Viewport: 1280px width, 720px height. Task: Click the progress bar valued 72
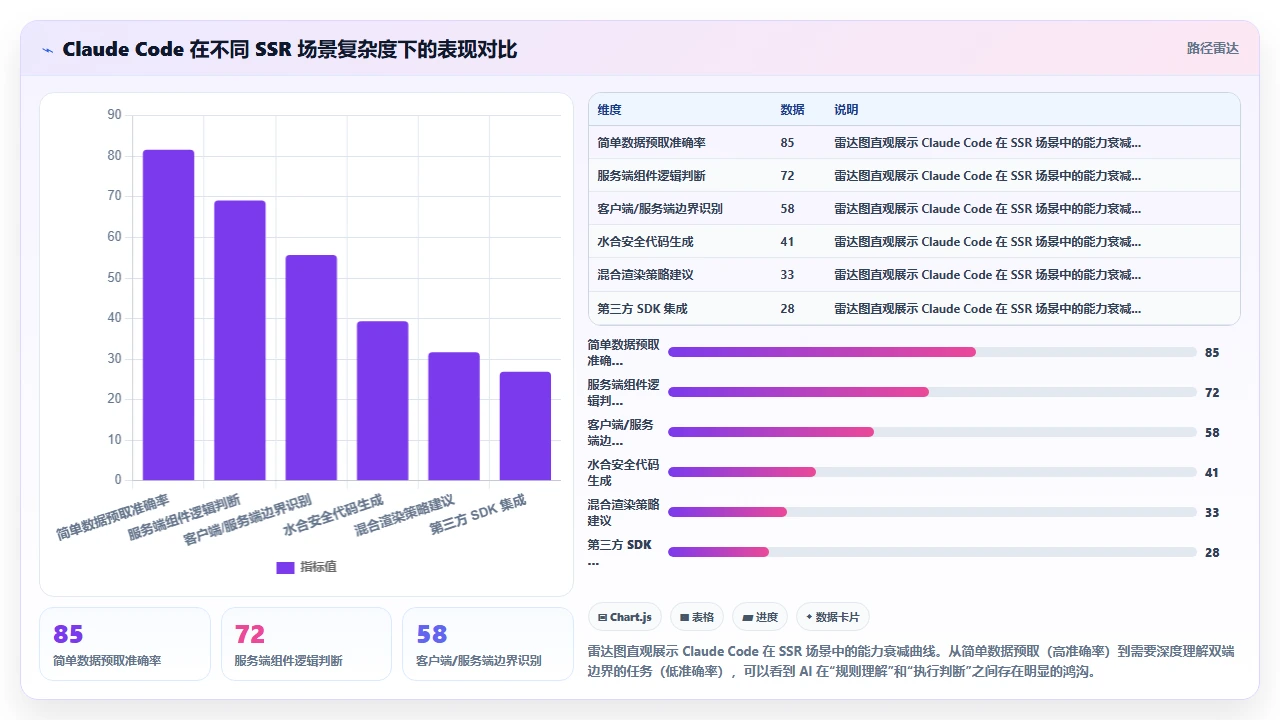[x=932, y=392]
